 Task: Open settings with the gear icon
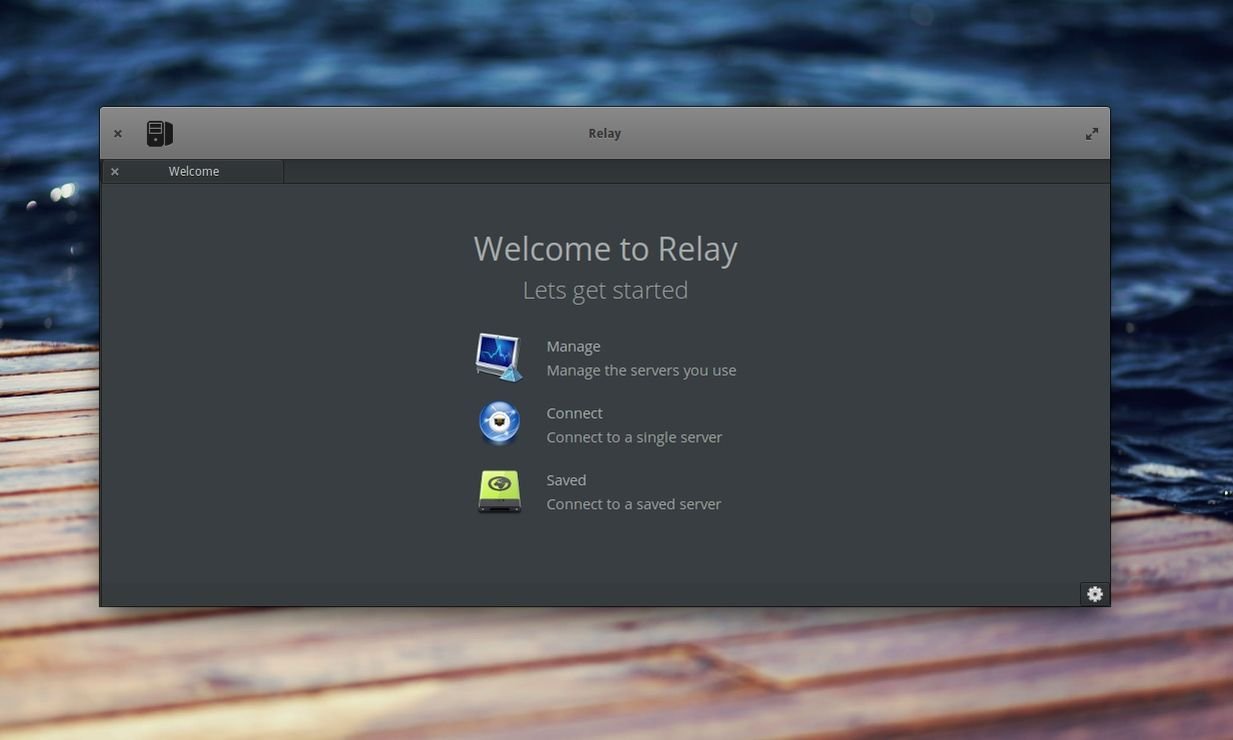point(1095,594)
